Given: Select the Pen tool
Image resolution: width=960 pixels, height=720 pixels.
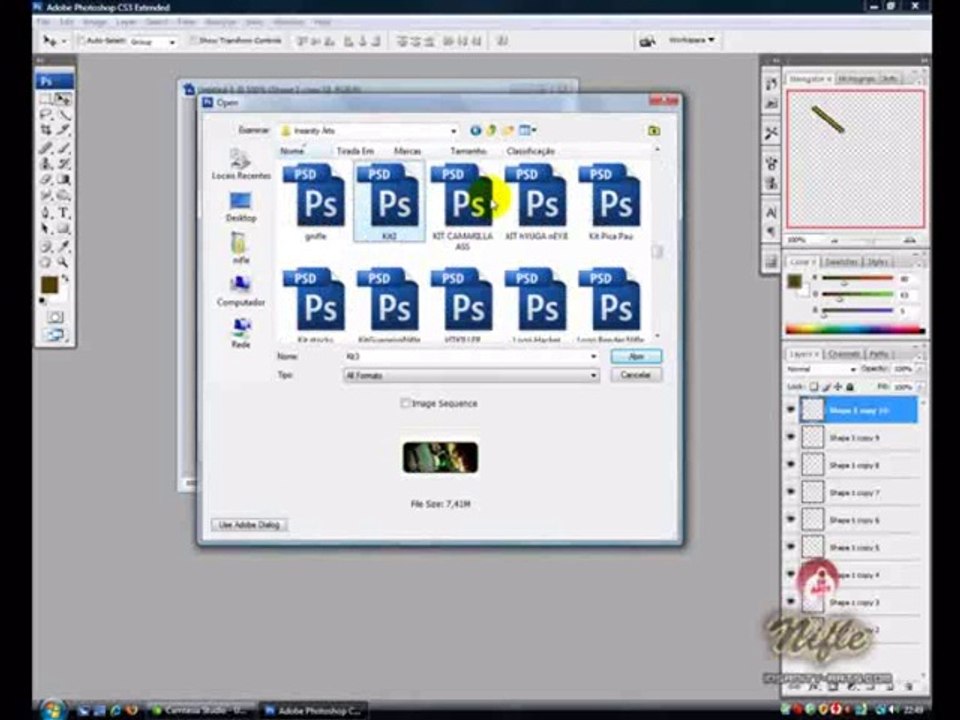Looking at the screenshot, I should (46, 212).
